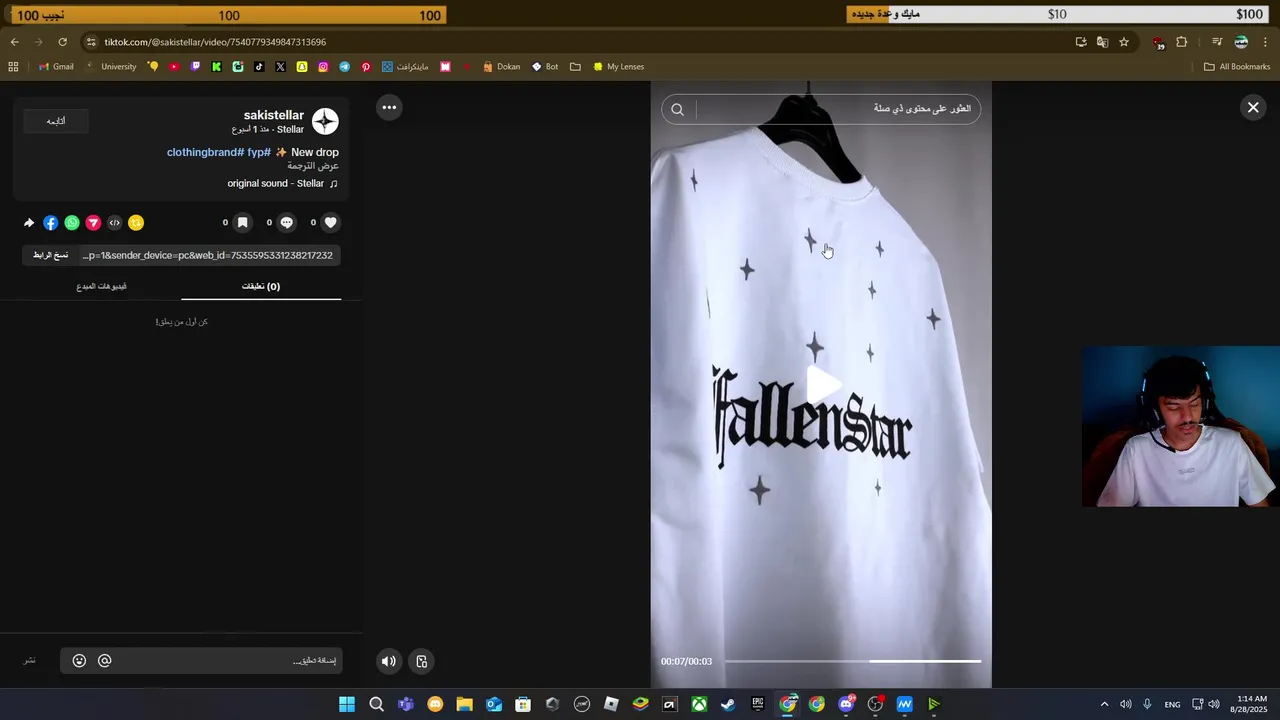Open the apps grid in bookmarks bar
The width and height of the screenshot is (1280, 720).
tap(13, 67)
